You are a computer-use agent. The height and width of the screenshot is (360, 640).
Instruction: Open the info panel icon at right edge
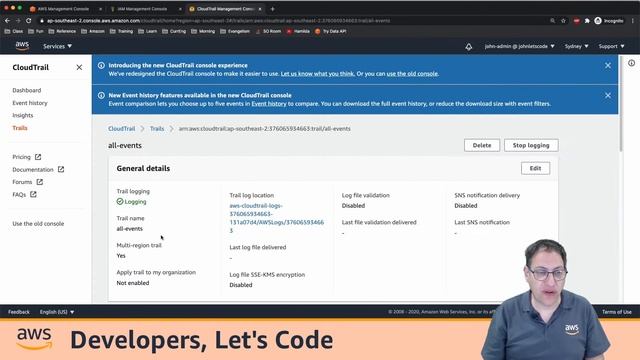[x=631, y=63]
